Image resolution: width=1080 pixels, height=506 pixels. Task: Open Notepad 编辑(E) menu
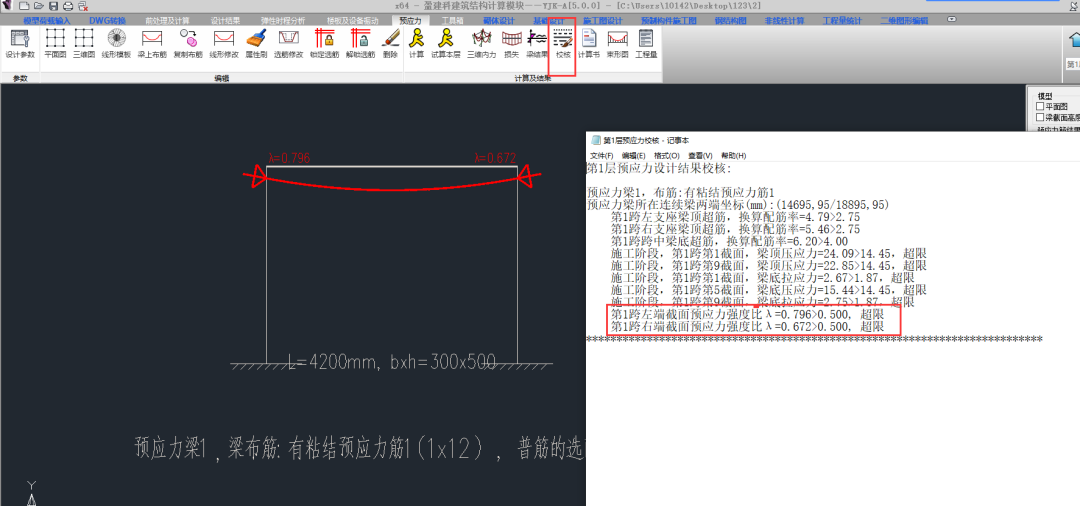click(634, 156)
